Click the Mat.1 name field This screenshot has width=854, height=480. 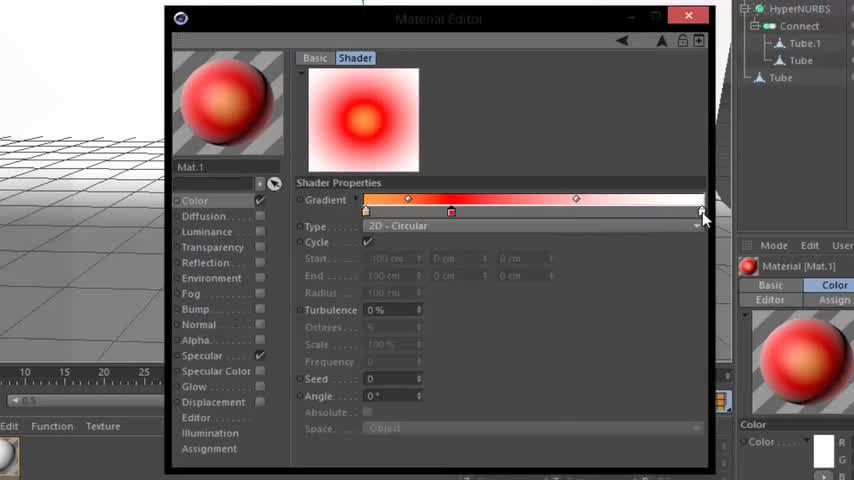[227, 167]
